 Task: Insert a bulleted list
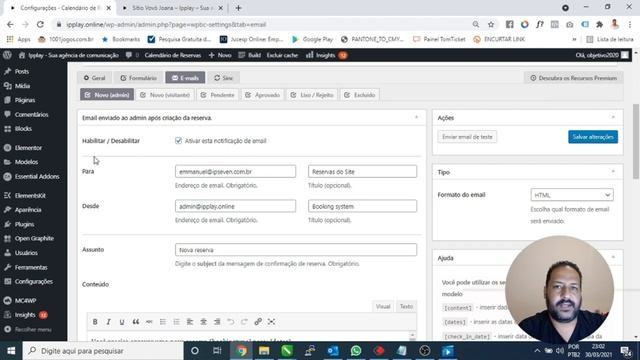163,322
